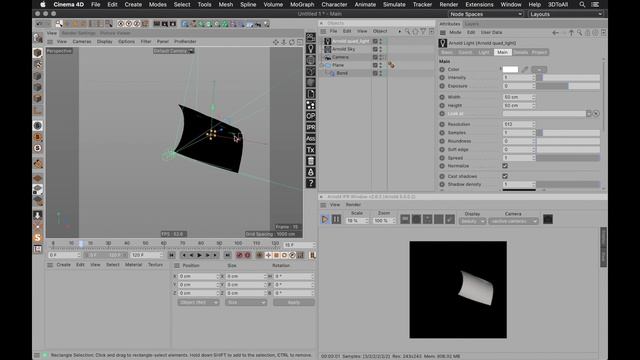Toggle the Cast shadows checkbox
Viewport: 640px width, 360px height.
tap(505, 176)
